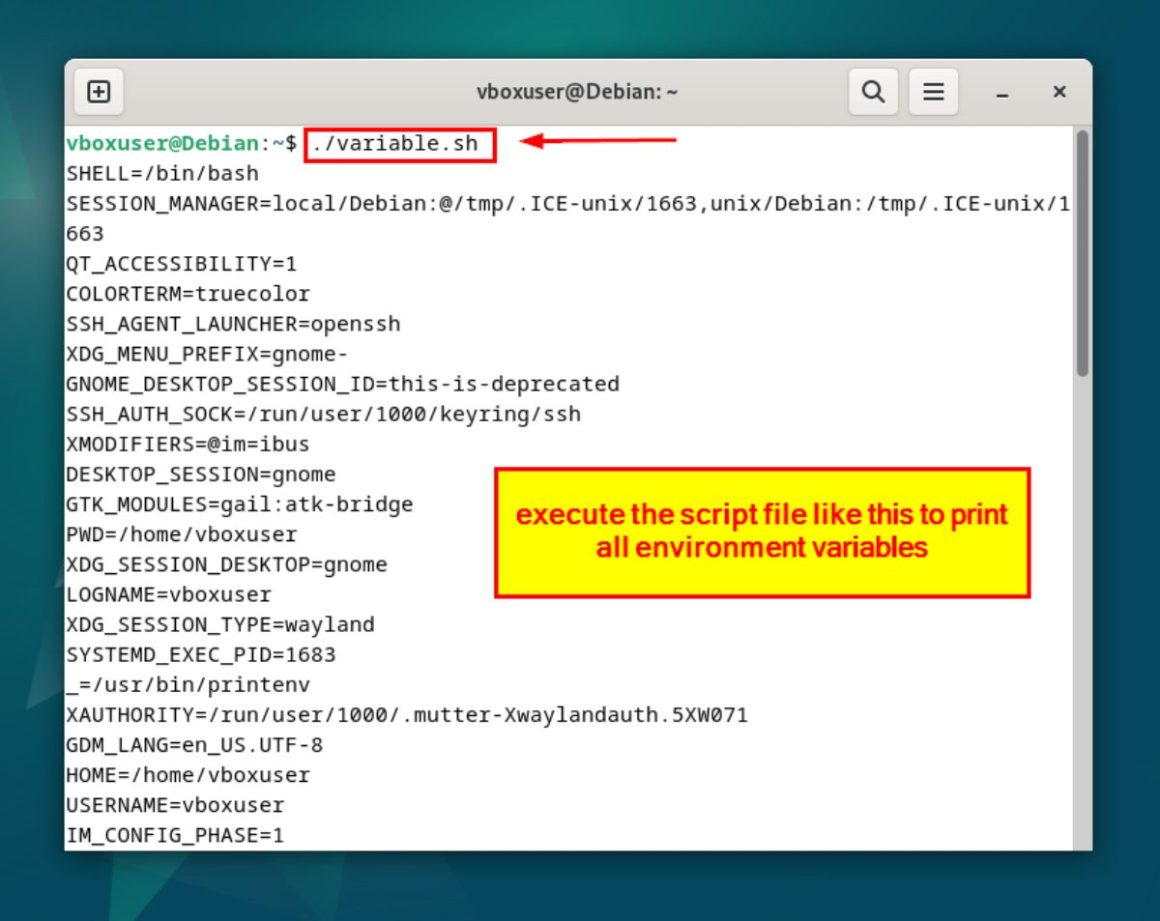
Task: Click XDG_SESSION_DESKTOP=gnome line
Action: (226, 564)
